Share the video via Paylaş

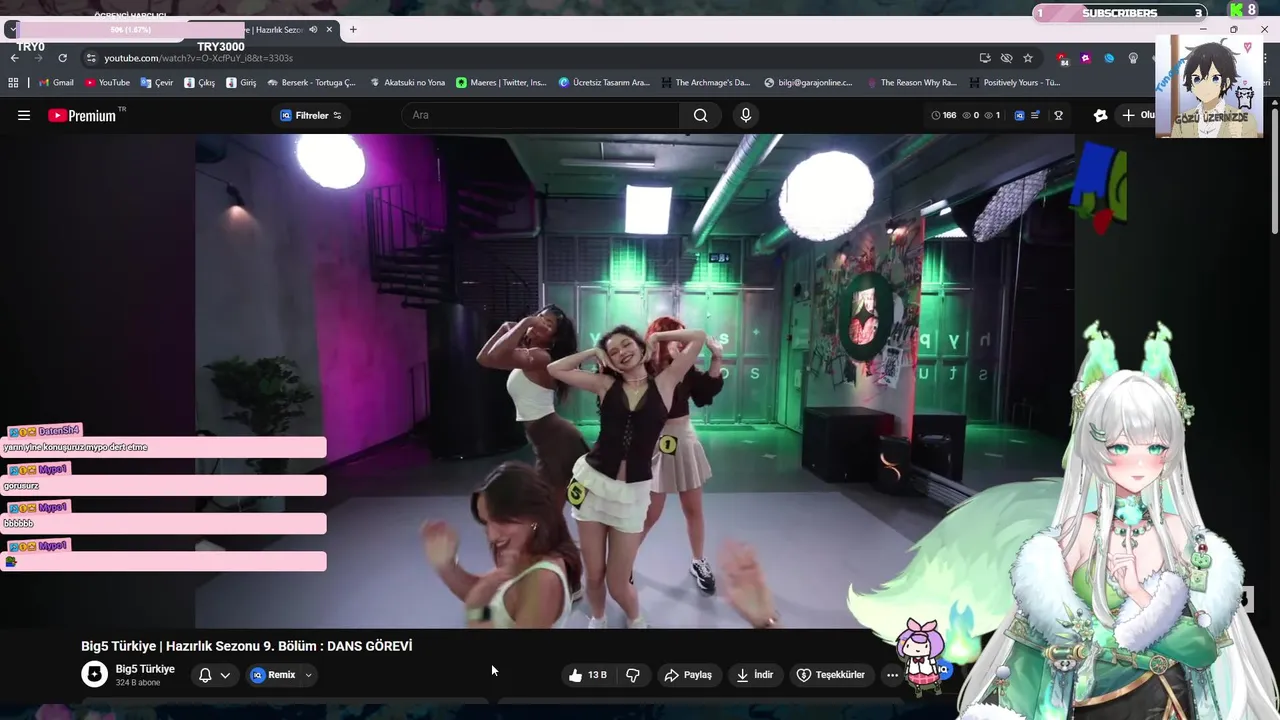coord(688,675)
